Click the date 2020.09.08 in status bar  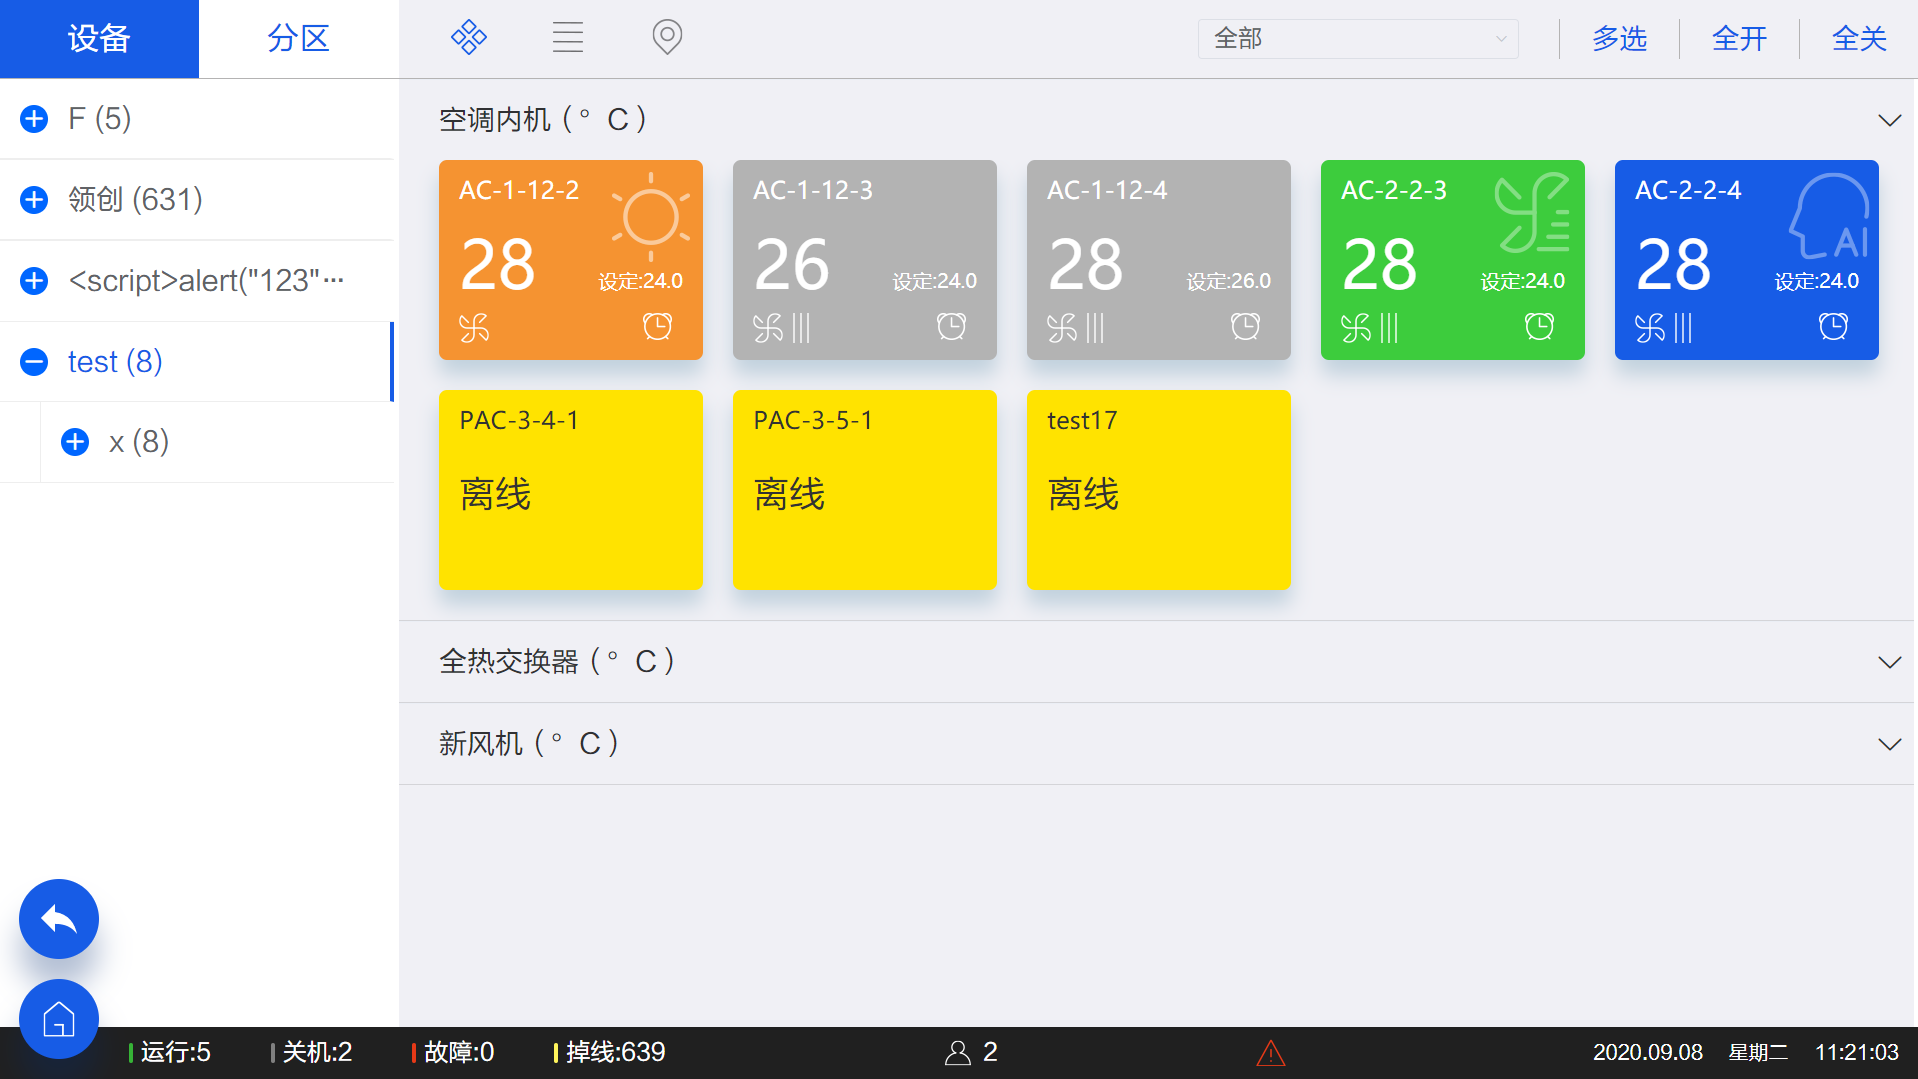(1647, 1052)
